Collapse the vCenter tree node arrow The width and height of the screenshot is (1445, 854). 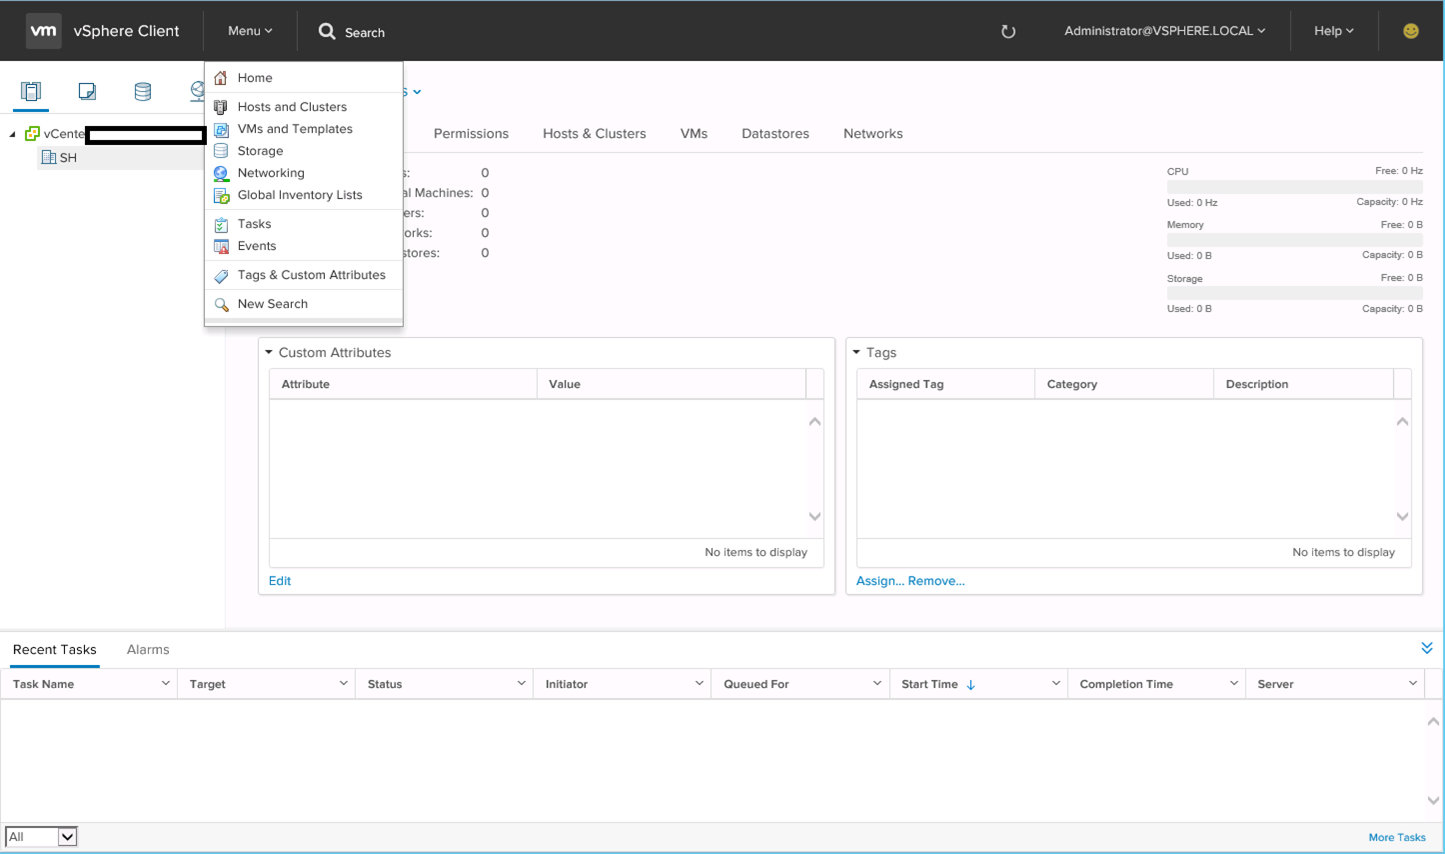[x=12, y=134]
